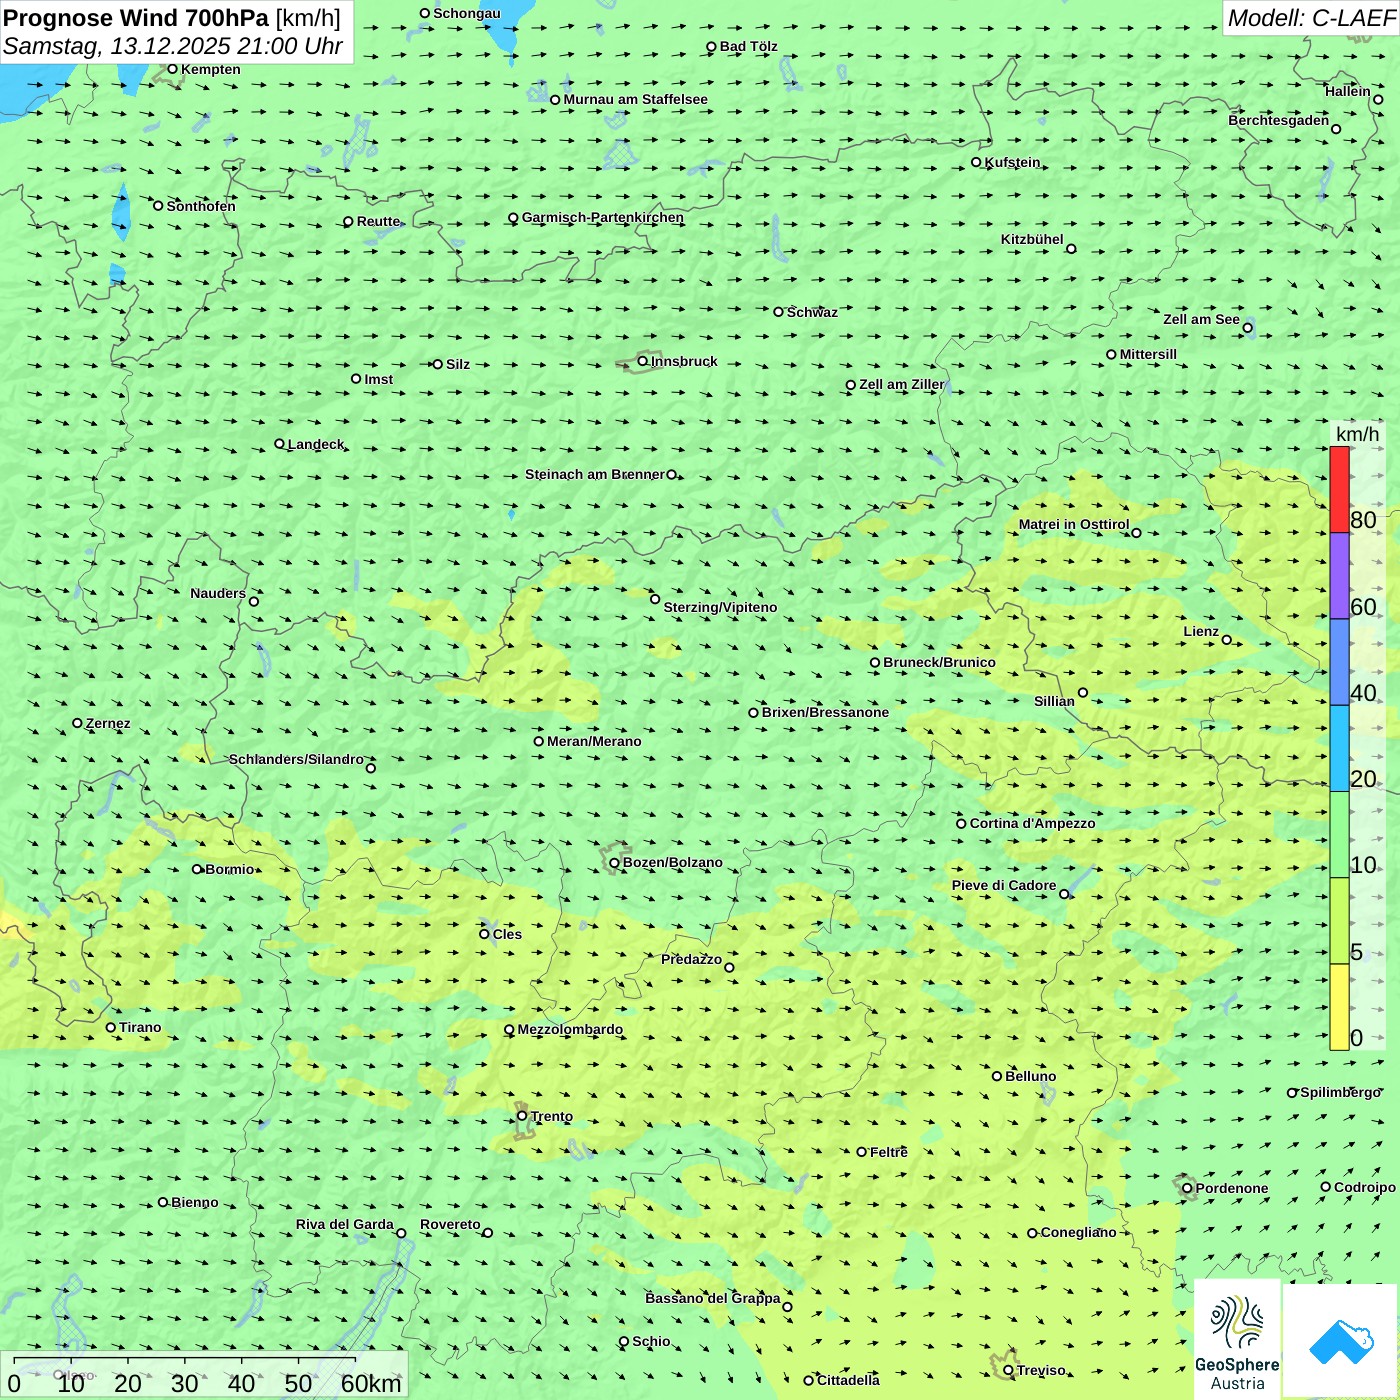Click the Reutte city label
The image size is (1400, 1400).
379,221
